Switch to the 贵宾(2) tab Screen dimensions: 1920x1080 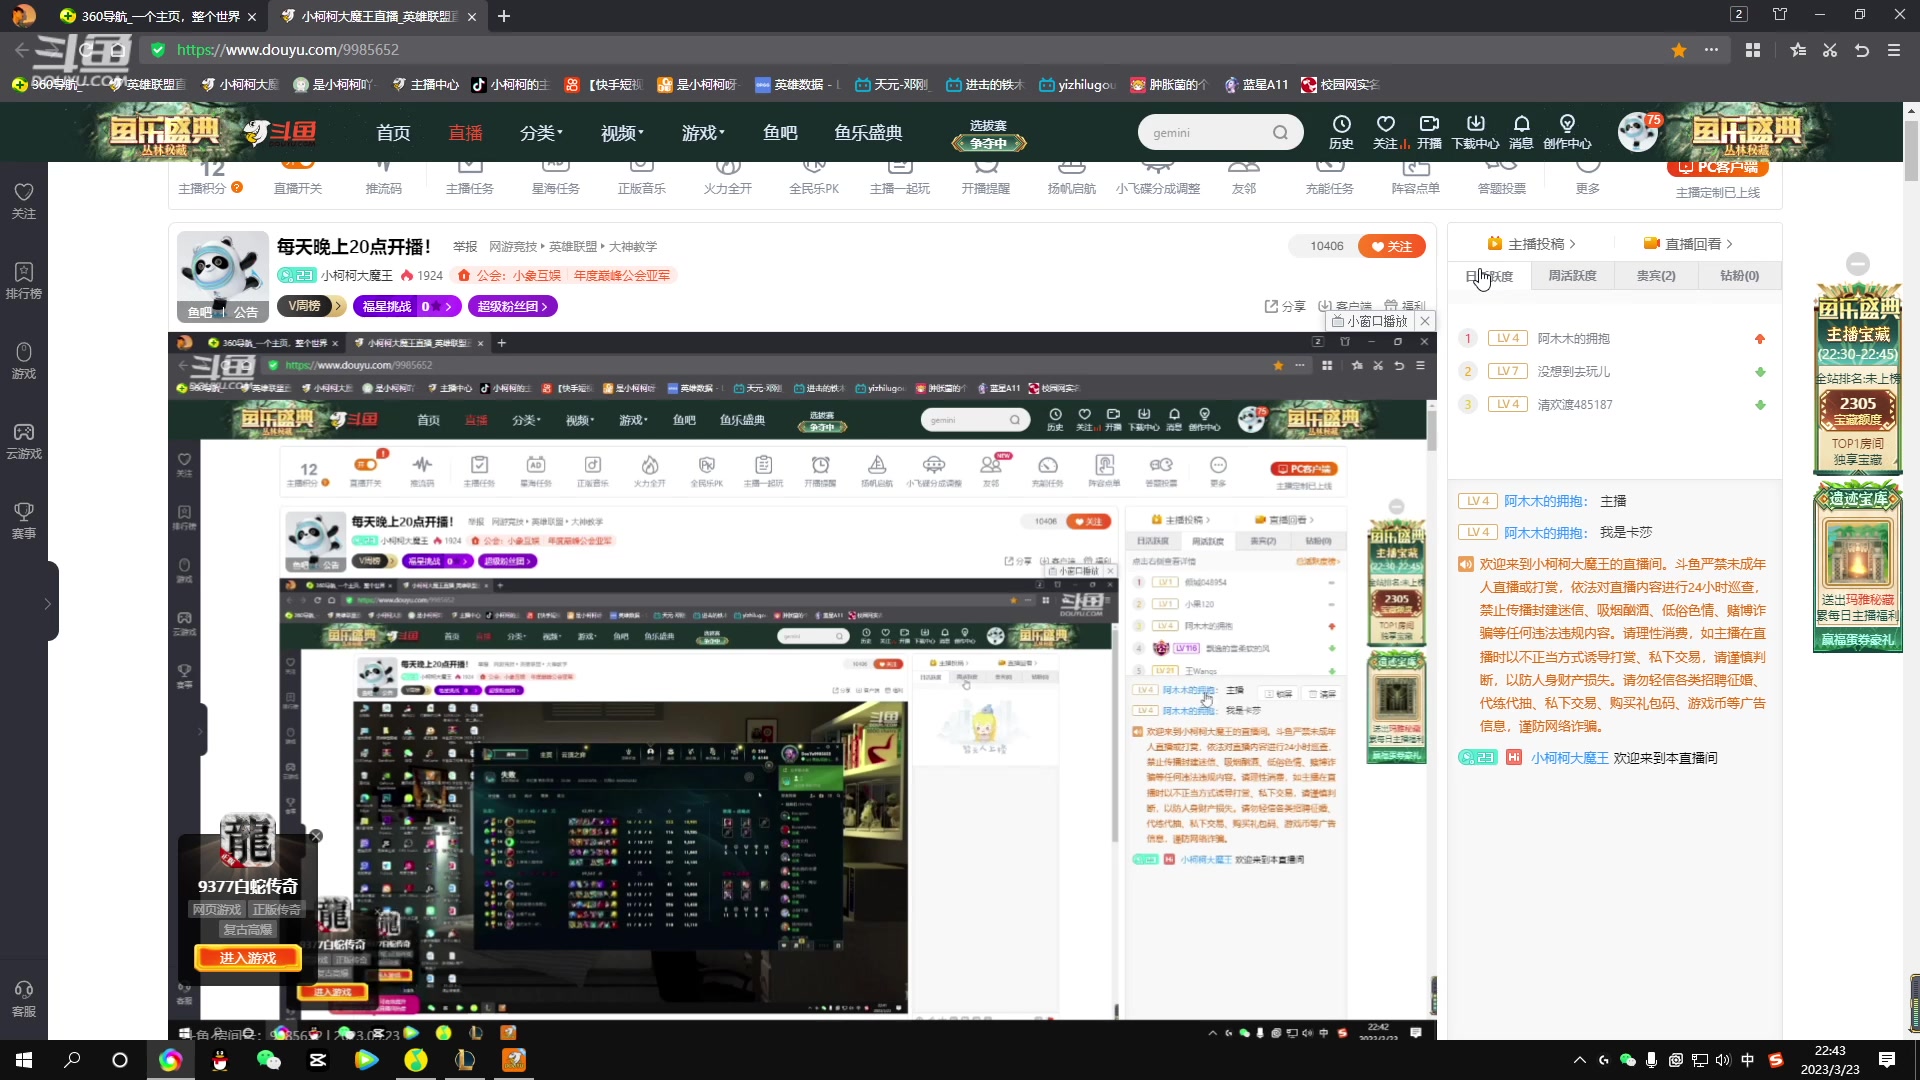(x=1656, y=276)
